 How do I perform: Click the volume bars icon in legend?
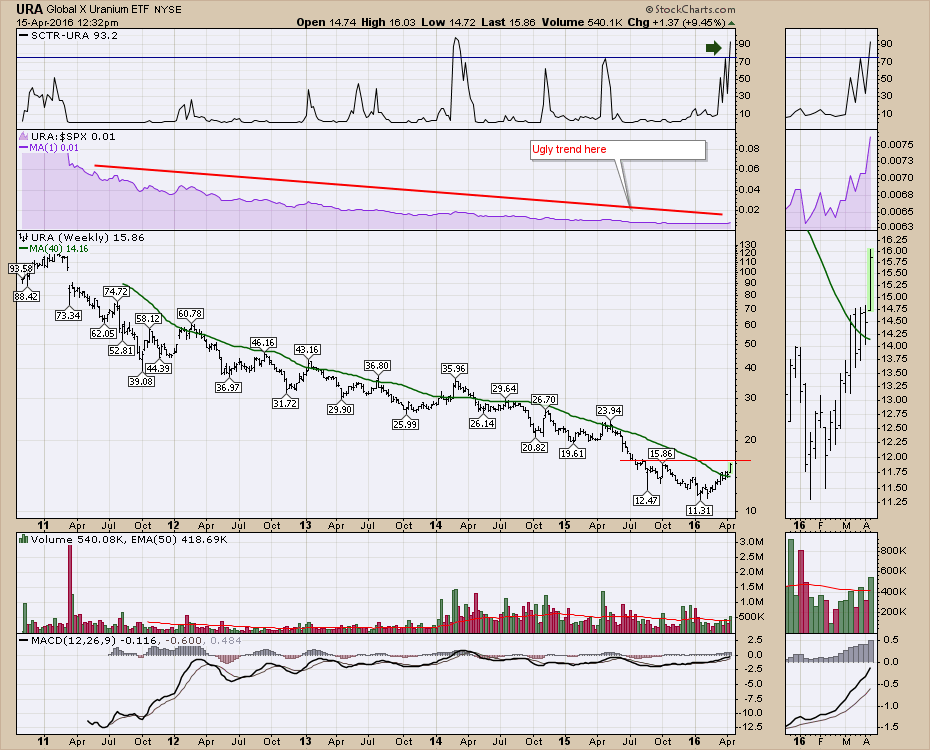pyautogui.click(x=24, y=540)
